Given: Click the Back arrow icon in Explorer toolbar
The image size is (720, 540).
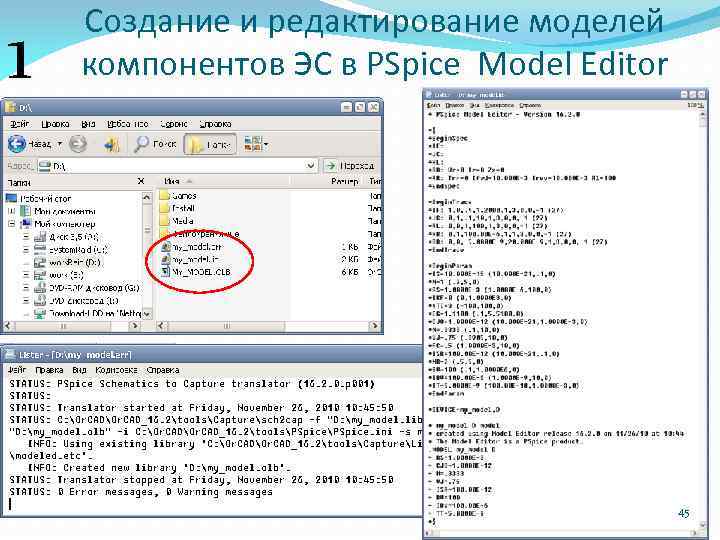Looking at the screenshot, I should pyautogui.click(x=17, y=144).
